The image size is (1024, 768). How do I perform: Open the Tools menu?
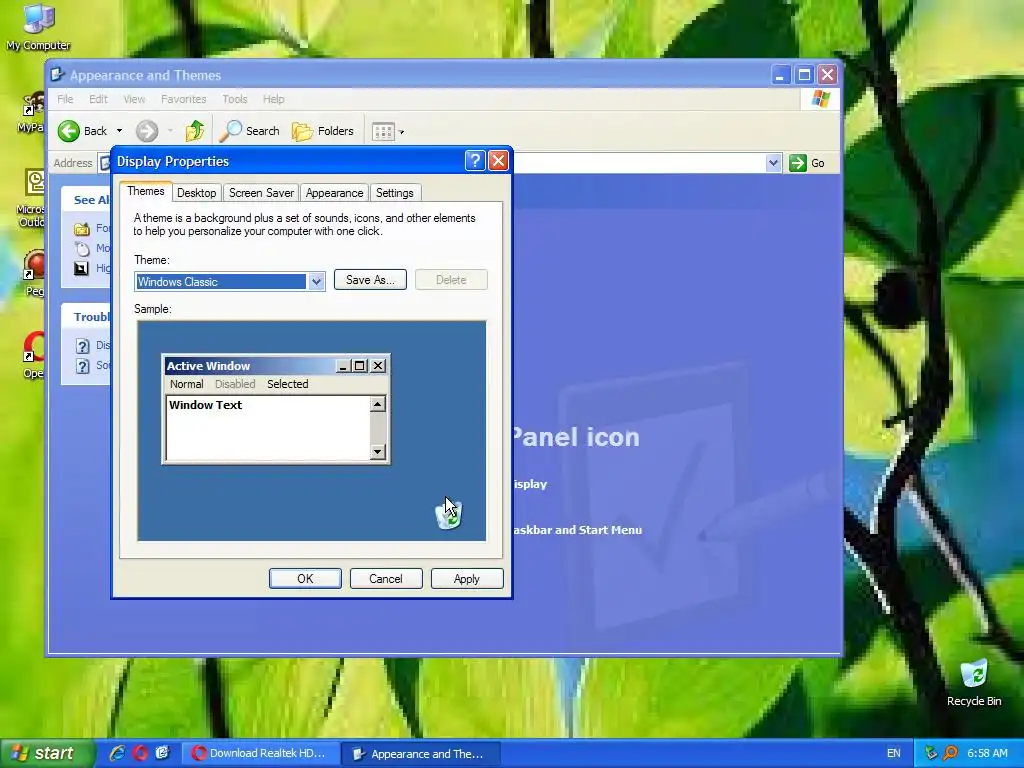234,99
